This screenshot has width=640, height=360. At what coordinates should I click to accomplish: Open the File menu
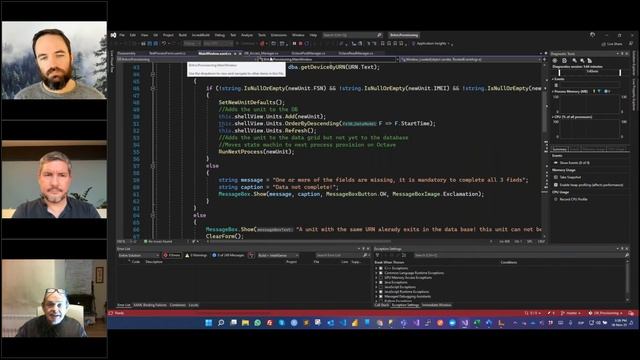click(x=122, y=35)
